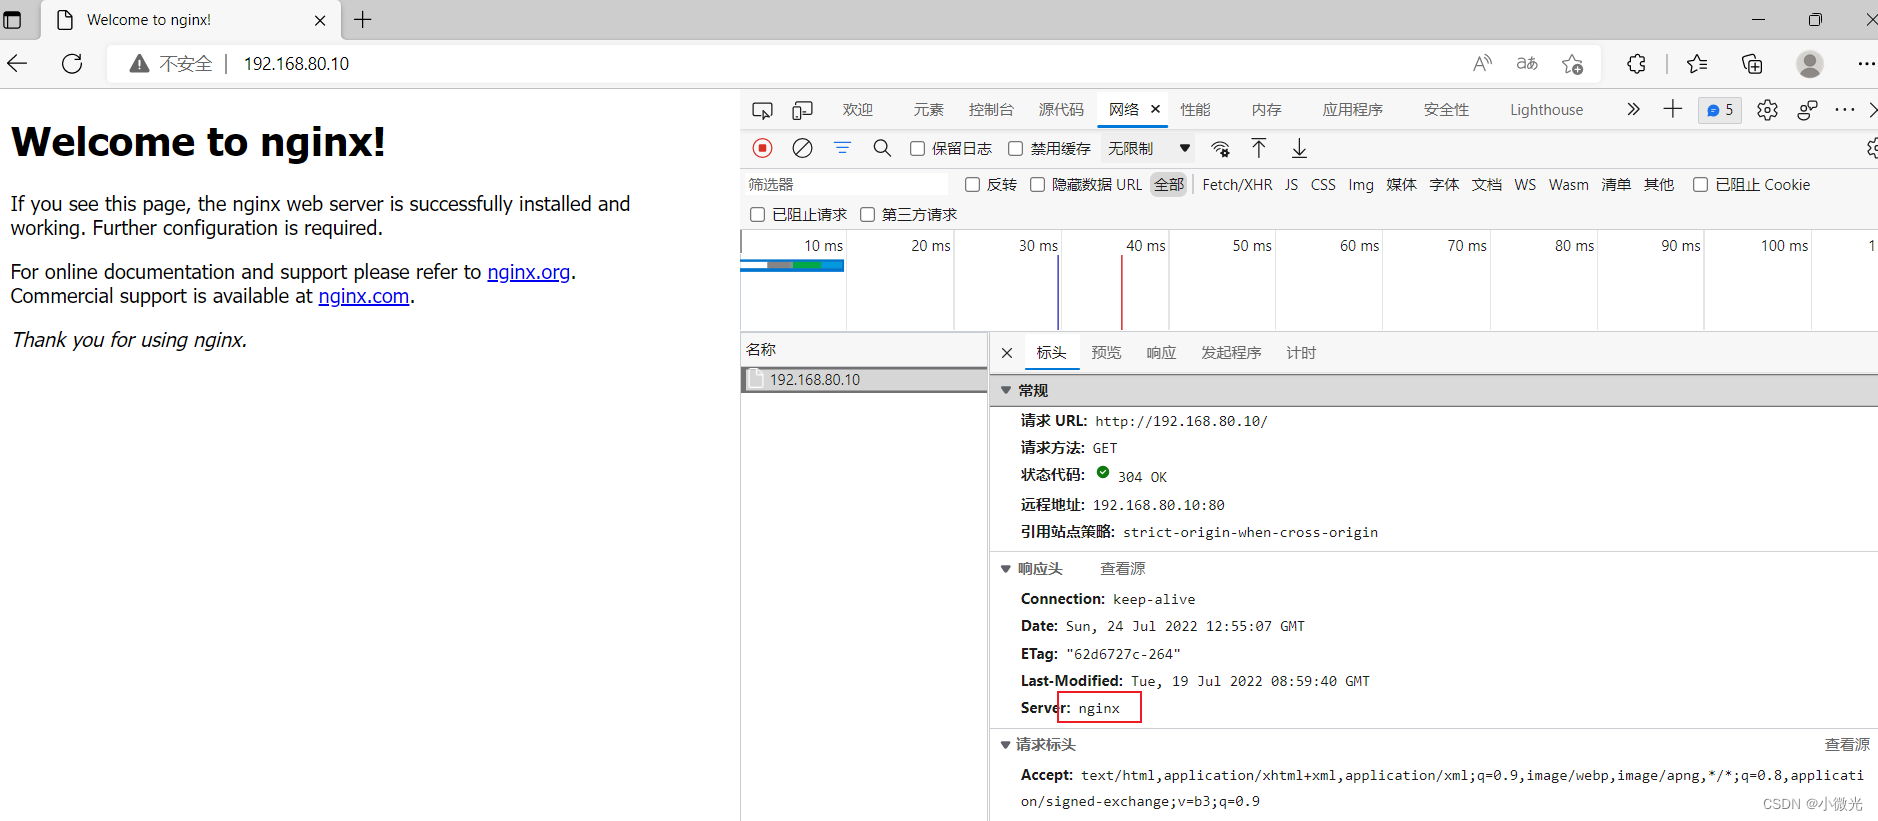Click the address bar URL 192.168.80.10
Screen dimensions: 1878x821
pyautogui.click(x=296, y=64)
